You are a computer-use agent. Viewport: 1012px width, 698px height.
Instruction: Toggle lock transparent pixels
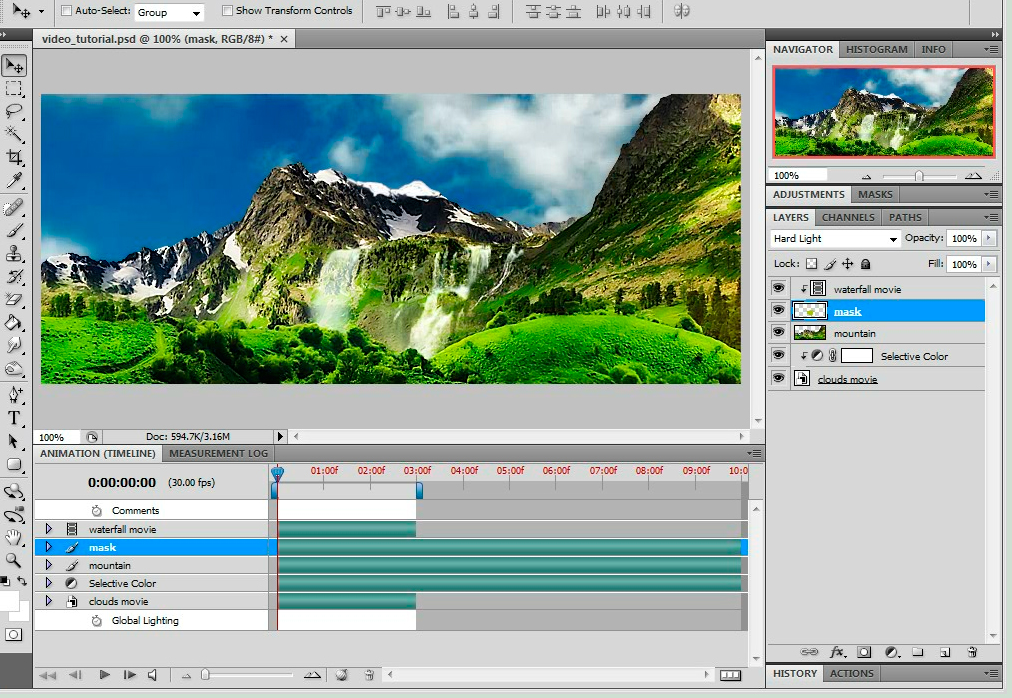pyautogui.click(x=811, y=263)
